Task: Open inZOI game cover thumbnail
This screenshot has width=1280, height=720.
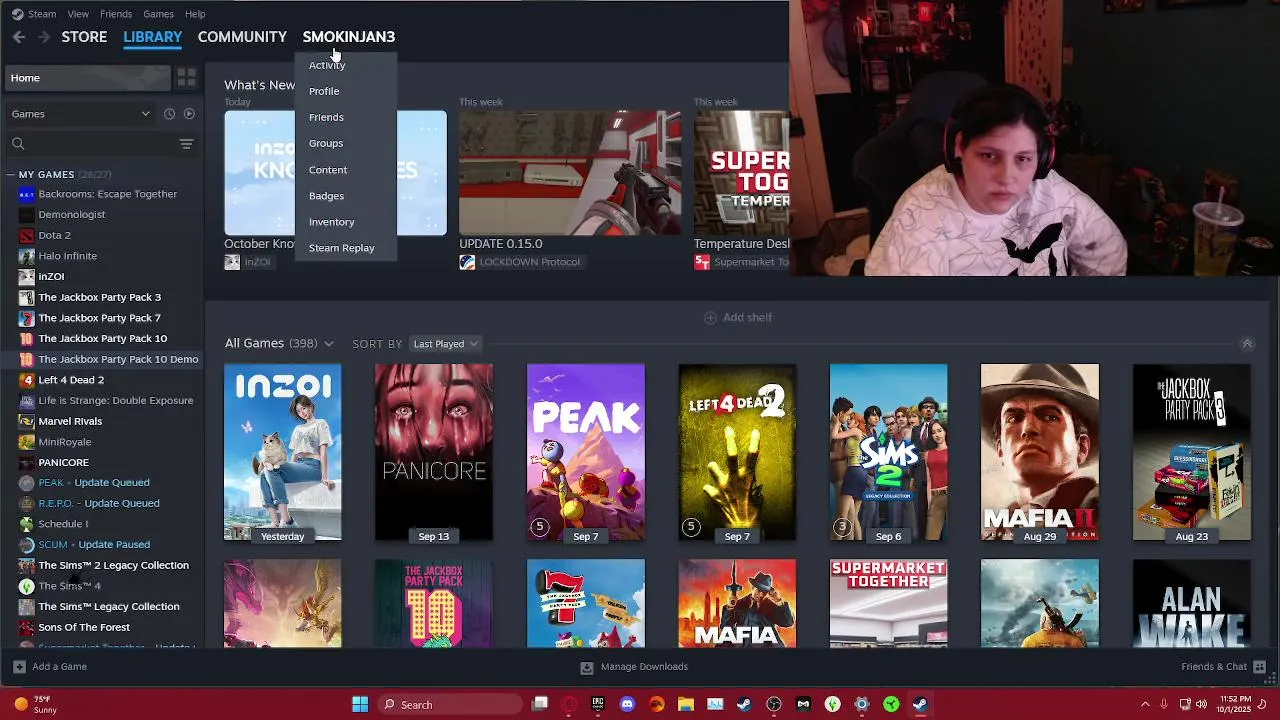Action: (x=283, y=452)
